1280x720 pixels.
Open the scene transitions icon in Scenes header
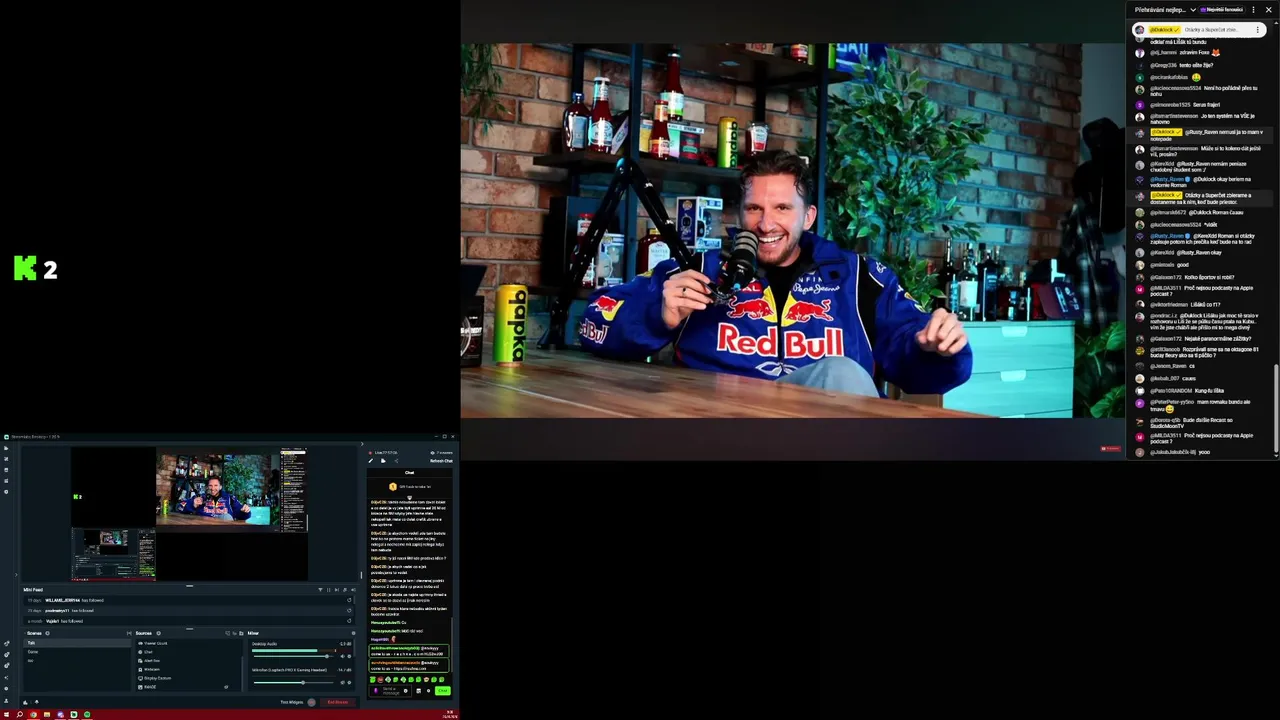coord(129,633)
